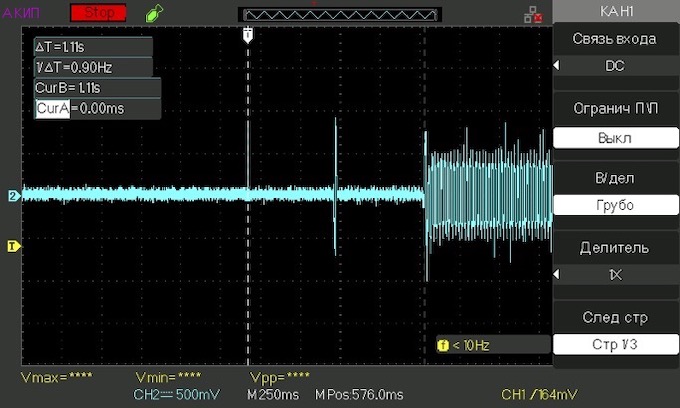The height and width of the screenshot is (408, 680).
Task: Toggle Грубо volts/div mode
Action: pyautogui.click(x=615, y=205)
